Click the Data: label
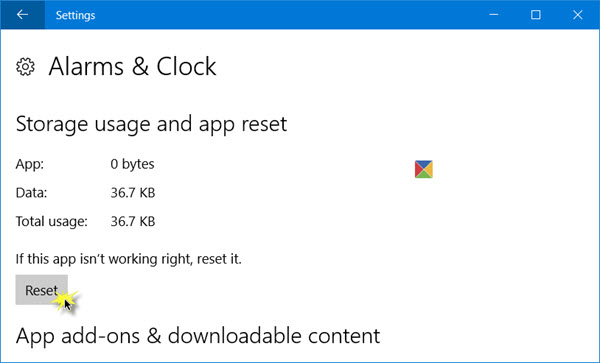The width and height of the screenshot is (600, 363). [31, 193]
